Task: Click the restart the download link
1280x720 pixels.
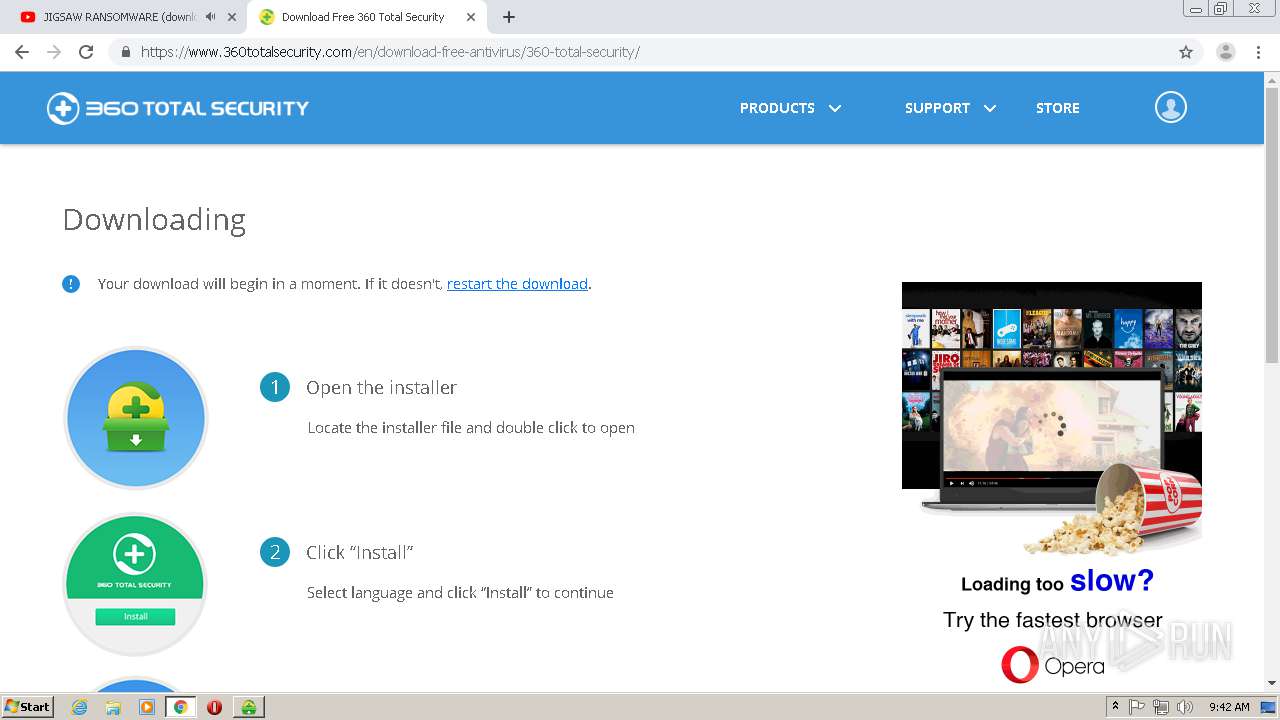Action: [x=517, y=284]
